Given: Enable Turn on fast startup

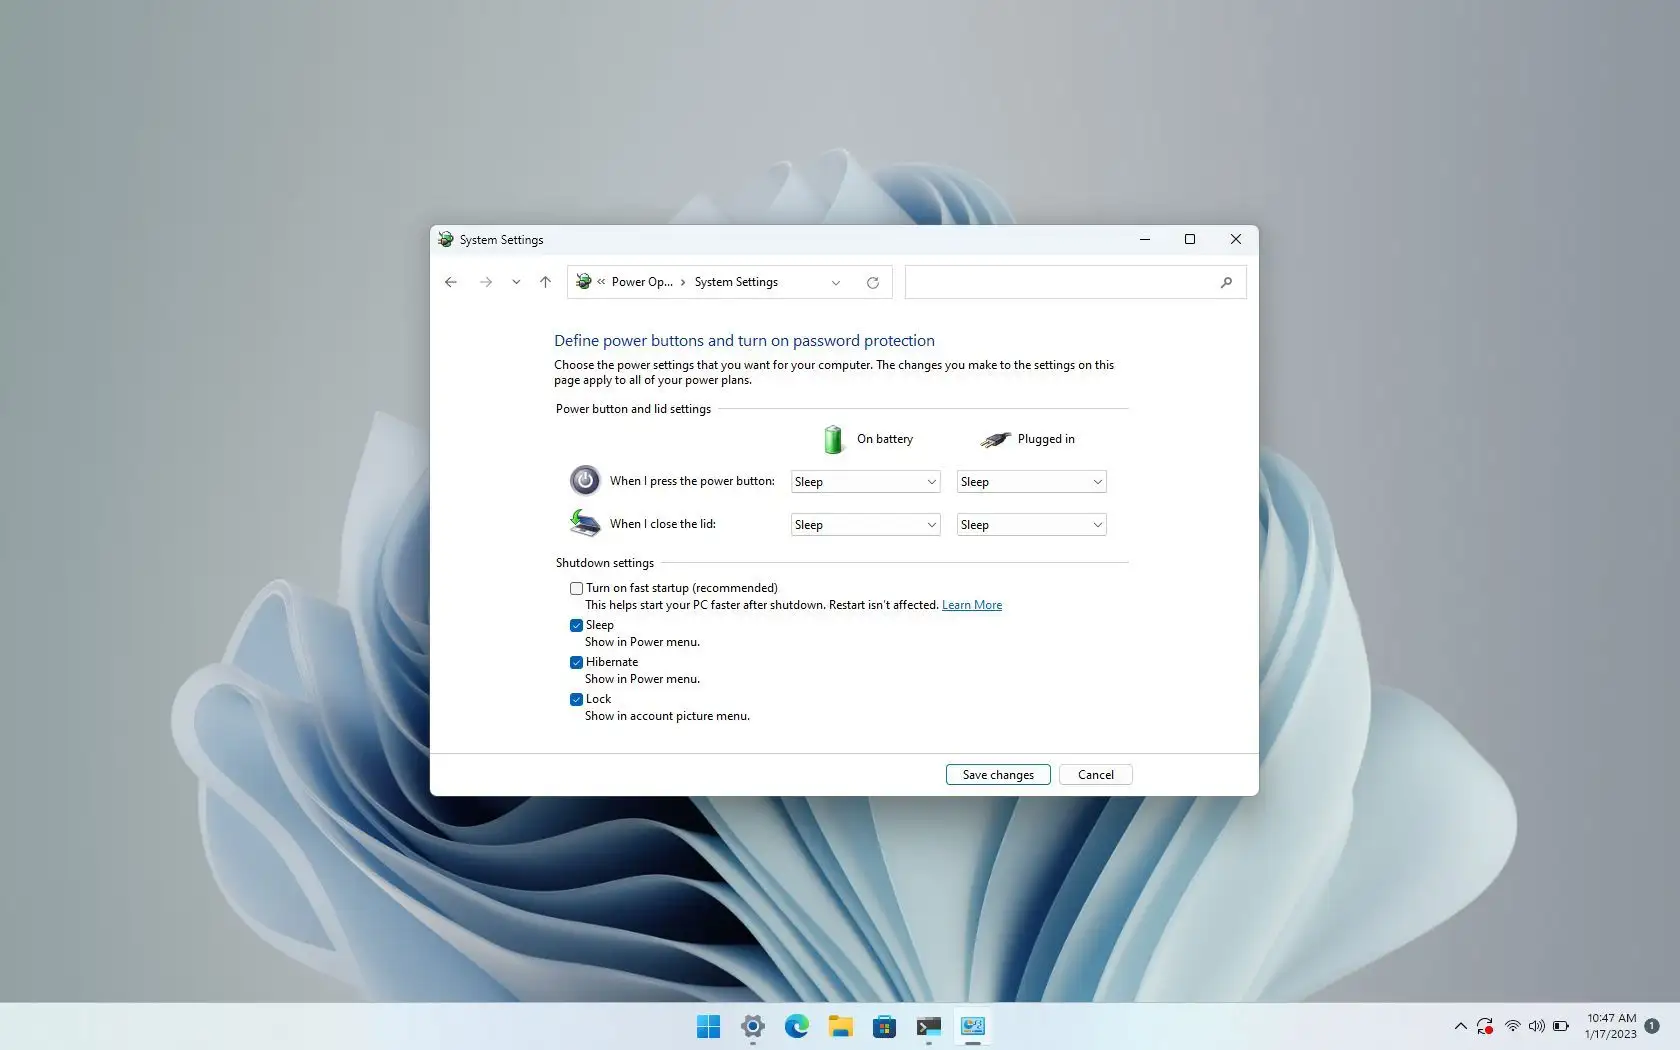Looking at the screenshot, I should [576, 588].
